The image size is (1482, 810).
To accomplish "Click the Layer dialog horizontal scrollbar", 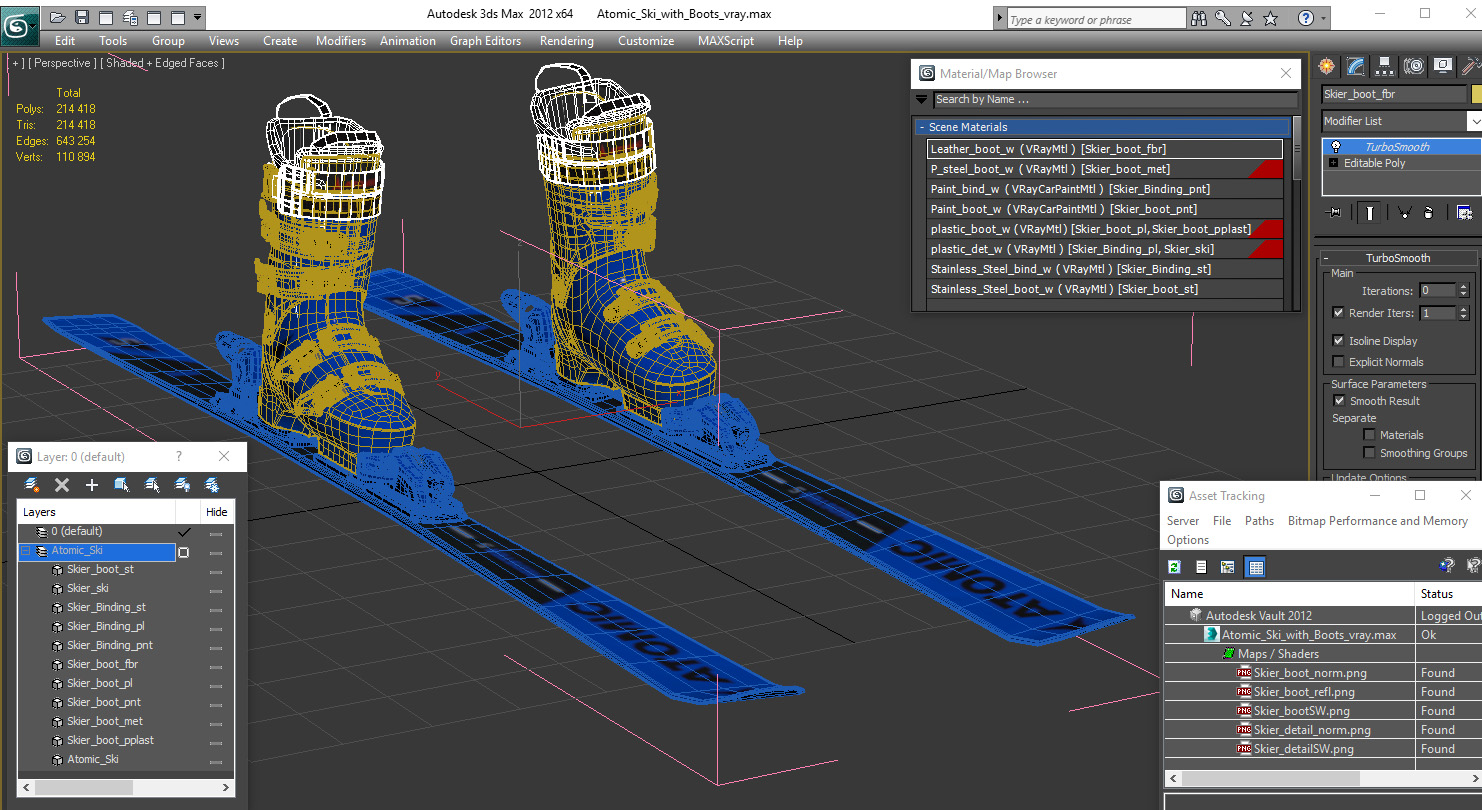I will pos(84,788).
